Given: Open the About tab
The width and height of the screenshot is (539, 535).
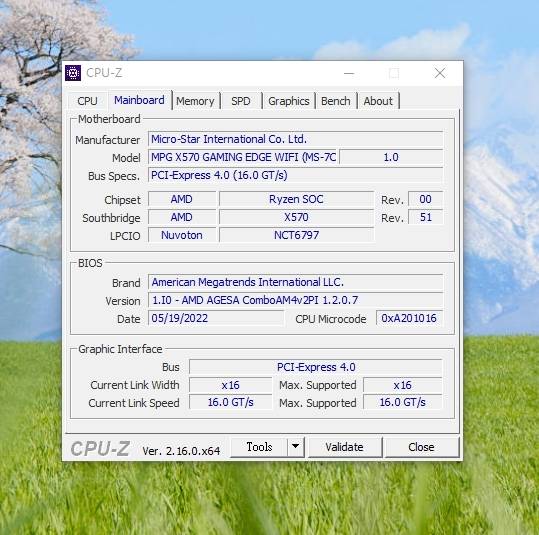Looking at the screenshot, I should point(378,101).
